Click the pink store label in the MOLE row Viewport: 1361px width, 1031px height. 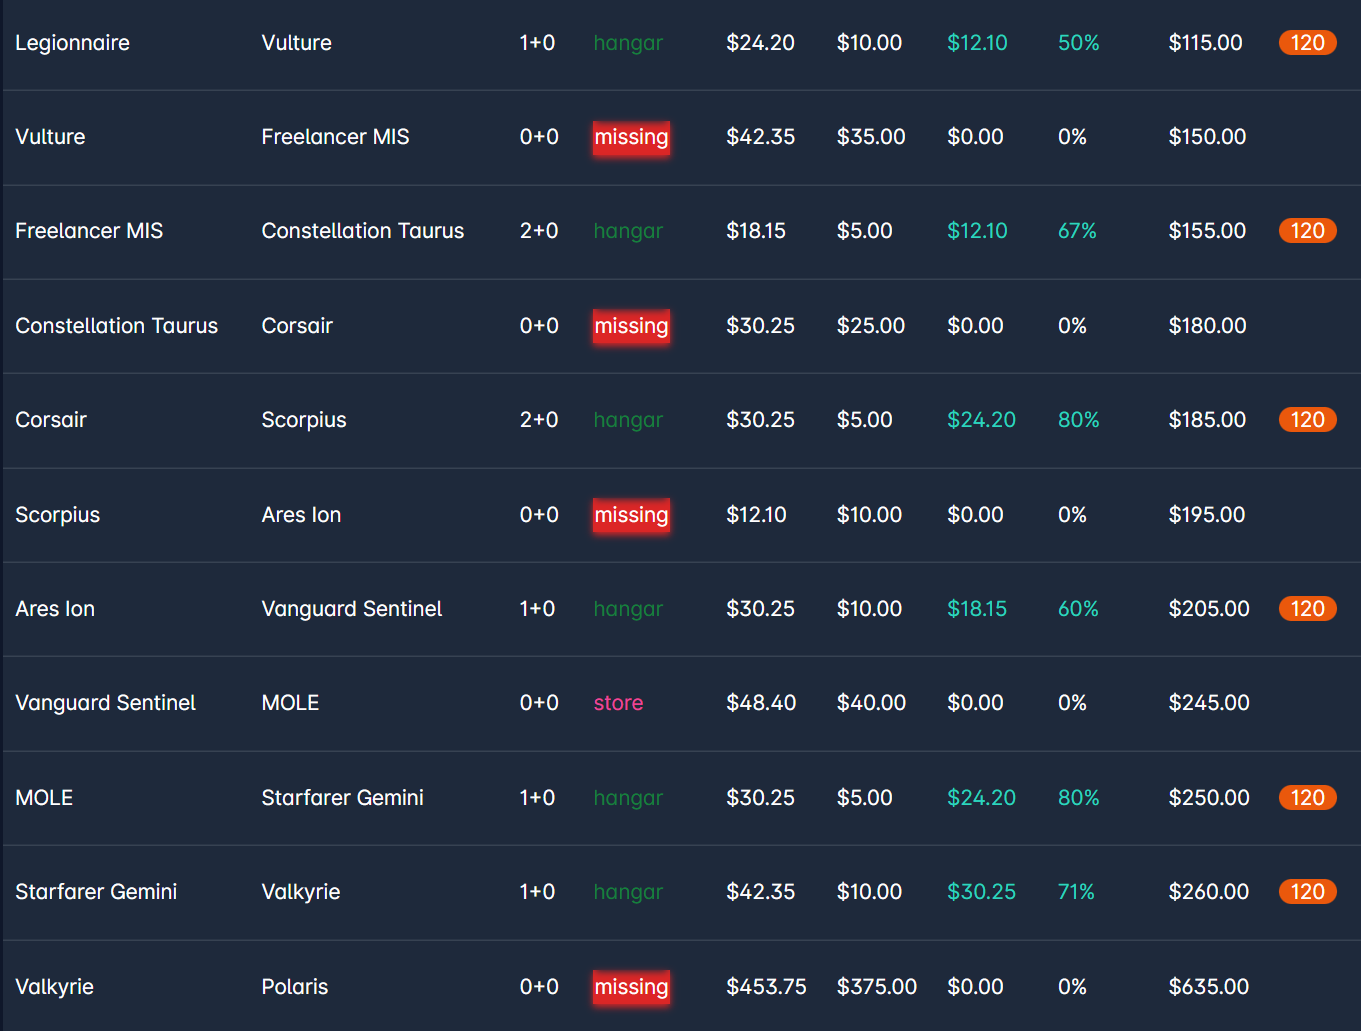pos(618,703)
